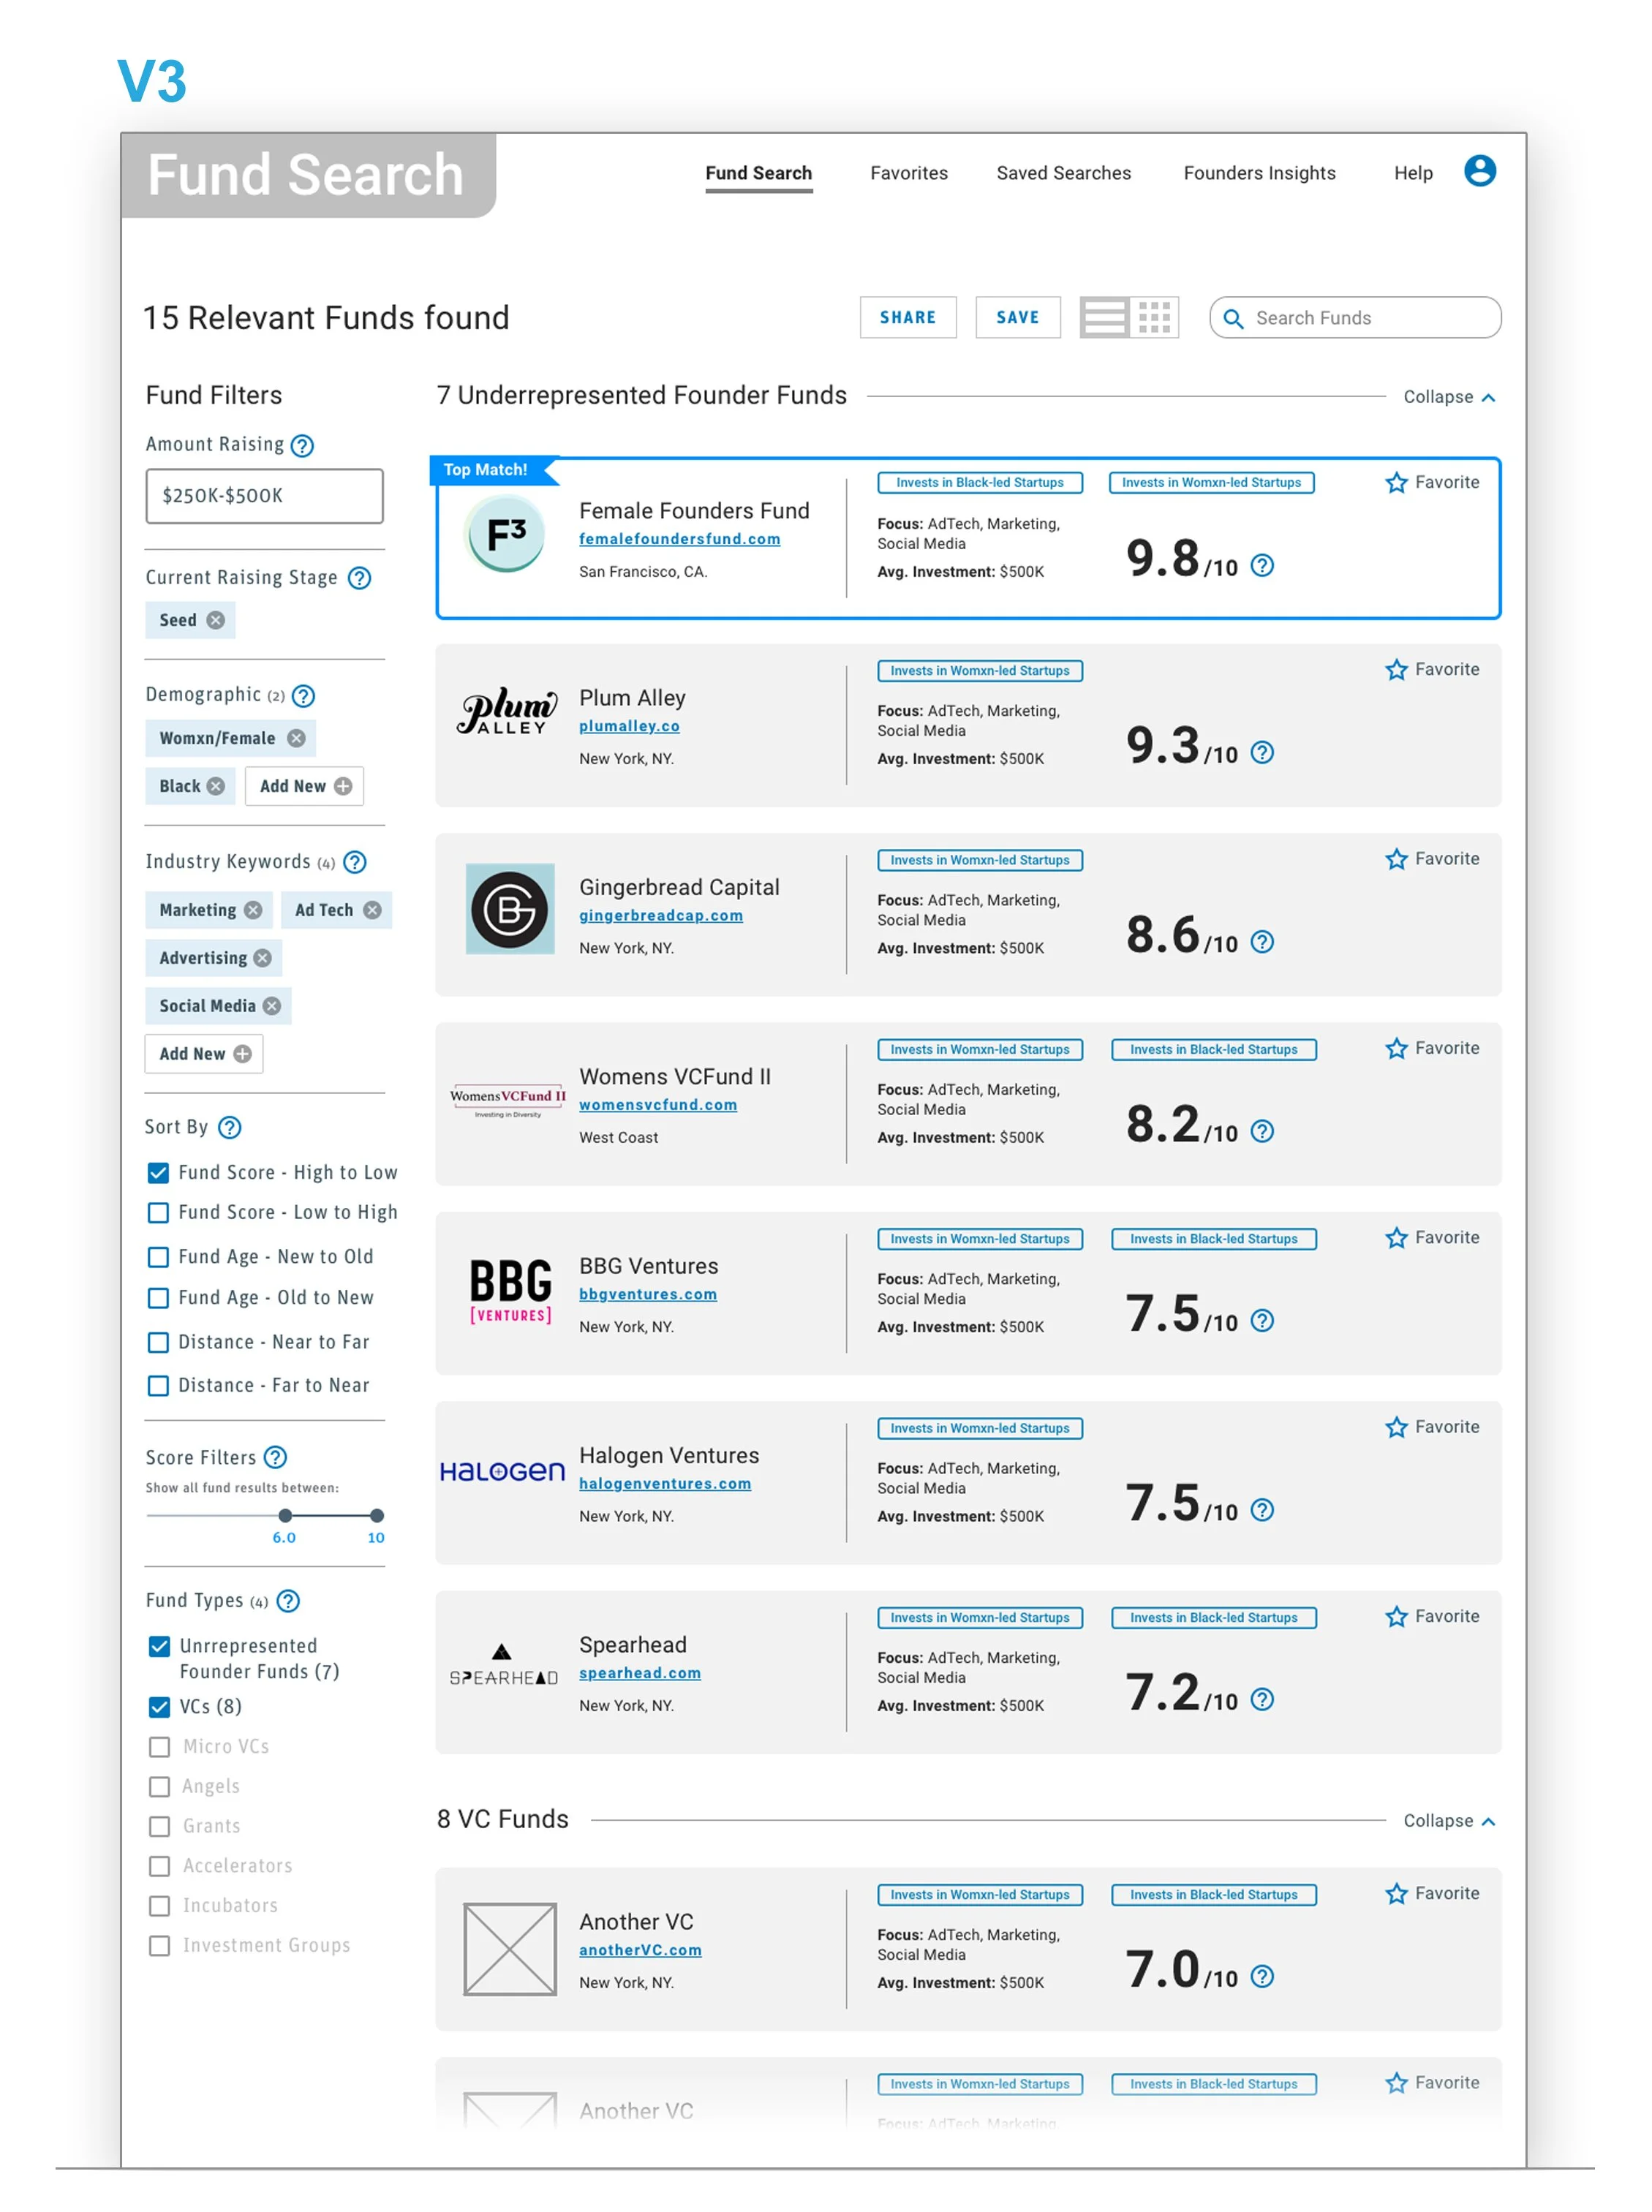The width and height of the screenshot is (1652, 2212).
Task: Collapse the Underrepresented Founder Funds section
Action: pyautogui.click(x=1449, y=397)
